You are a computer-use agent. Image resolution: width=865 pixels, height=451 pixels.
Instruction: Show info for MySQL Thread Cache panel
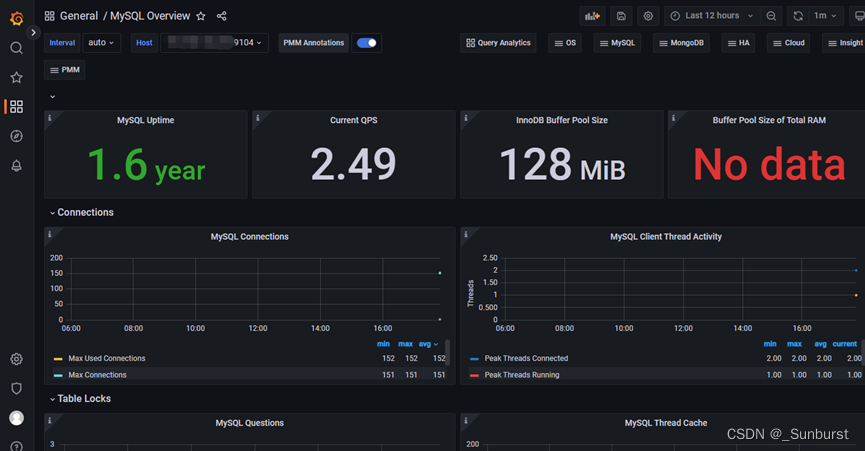point(466,420)
